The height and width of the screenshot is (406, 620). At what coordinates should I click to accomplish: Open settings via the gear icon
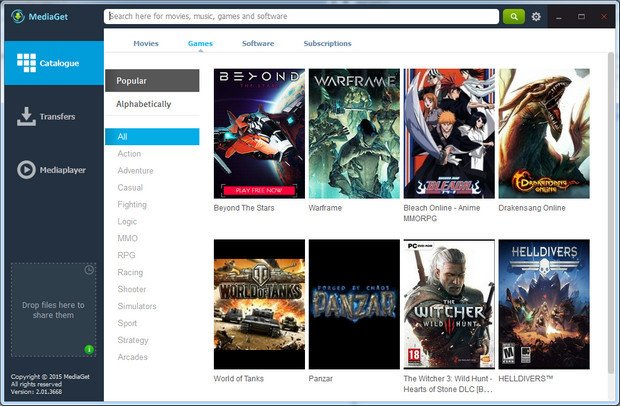pyautogui.click(x=536, y=17)
